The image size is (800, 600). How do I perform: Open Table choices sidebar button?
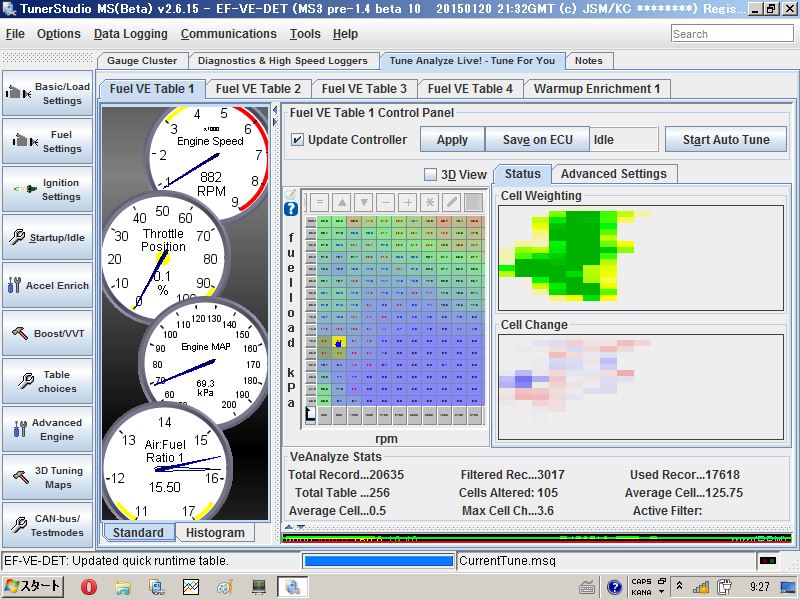[x=47, y=381]
